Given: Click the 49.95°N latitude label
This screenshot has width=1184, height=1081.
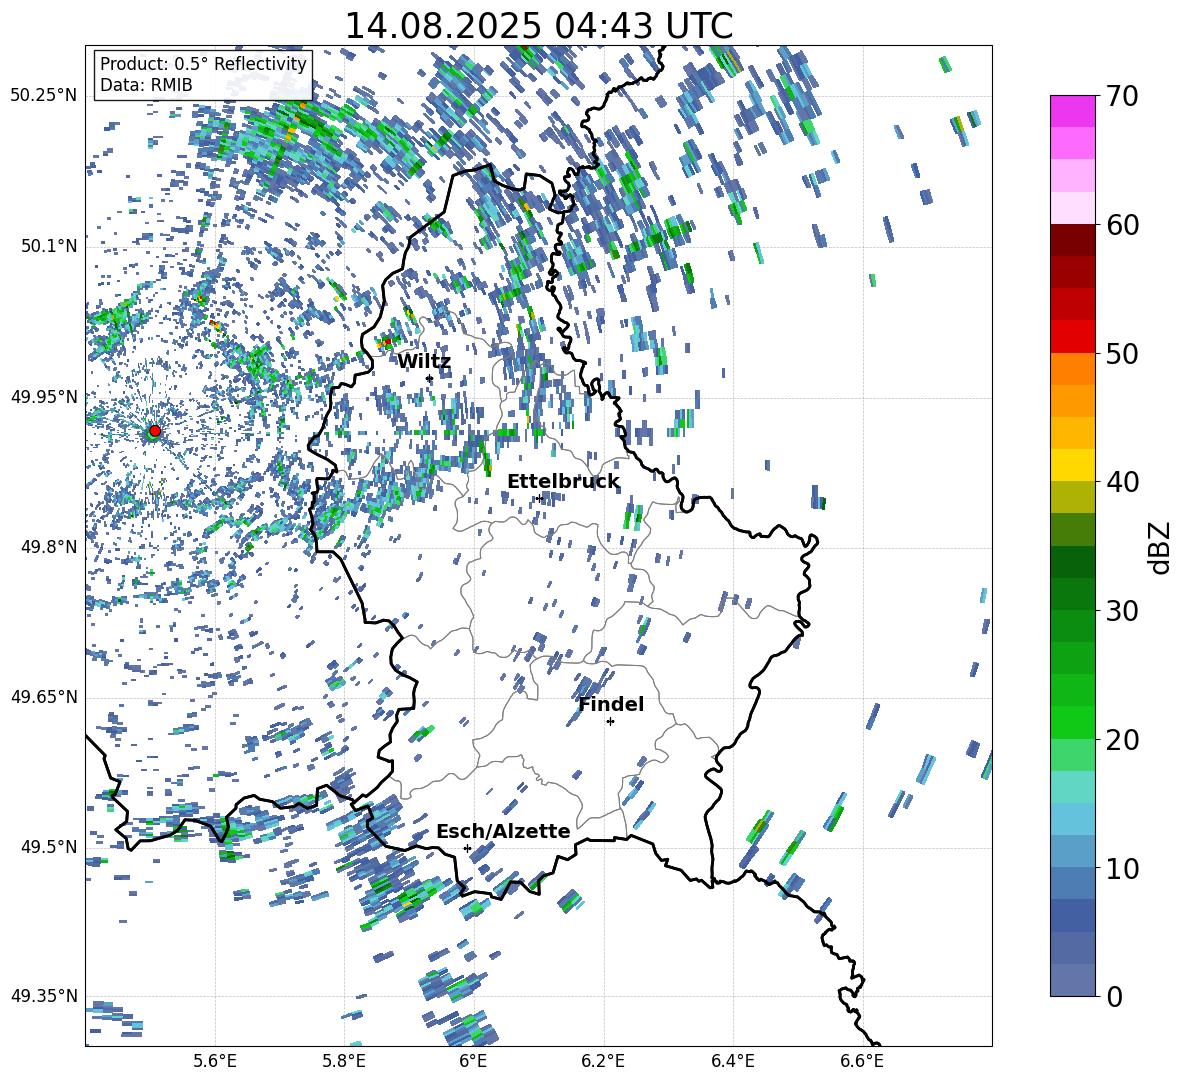Looking at the screenshot, I should [x=44, y=396].
